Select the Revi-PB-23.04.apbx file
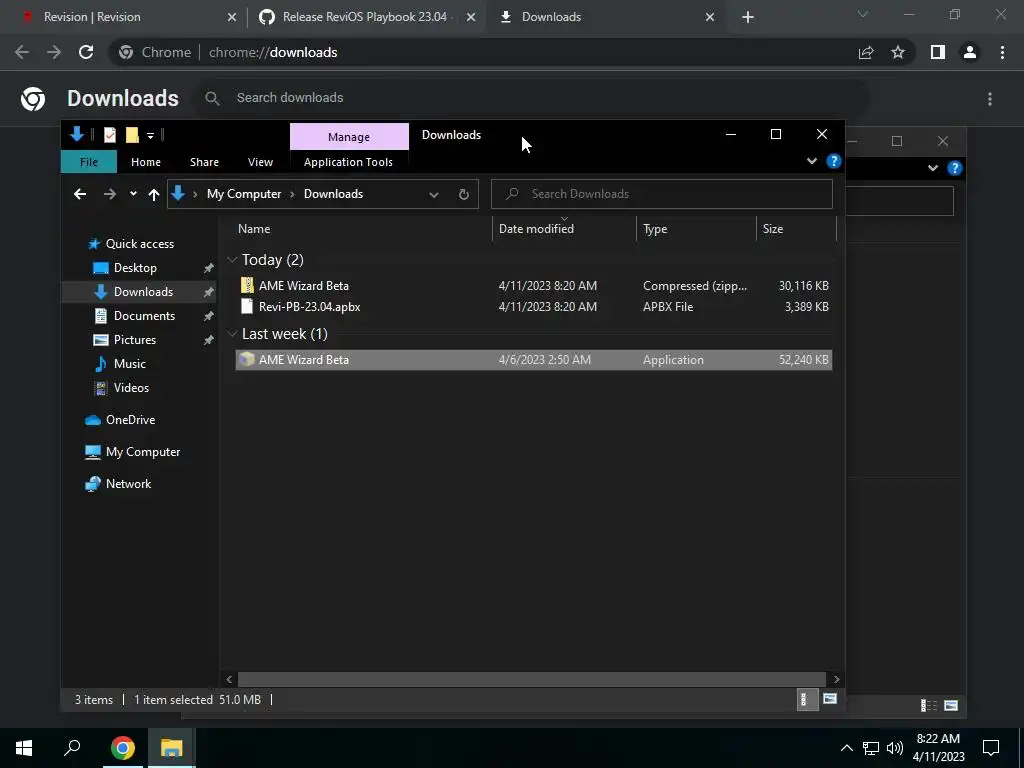1024x768 pixels. click(533, 306)
